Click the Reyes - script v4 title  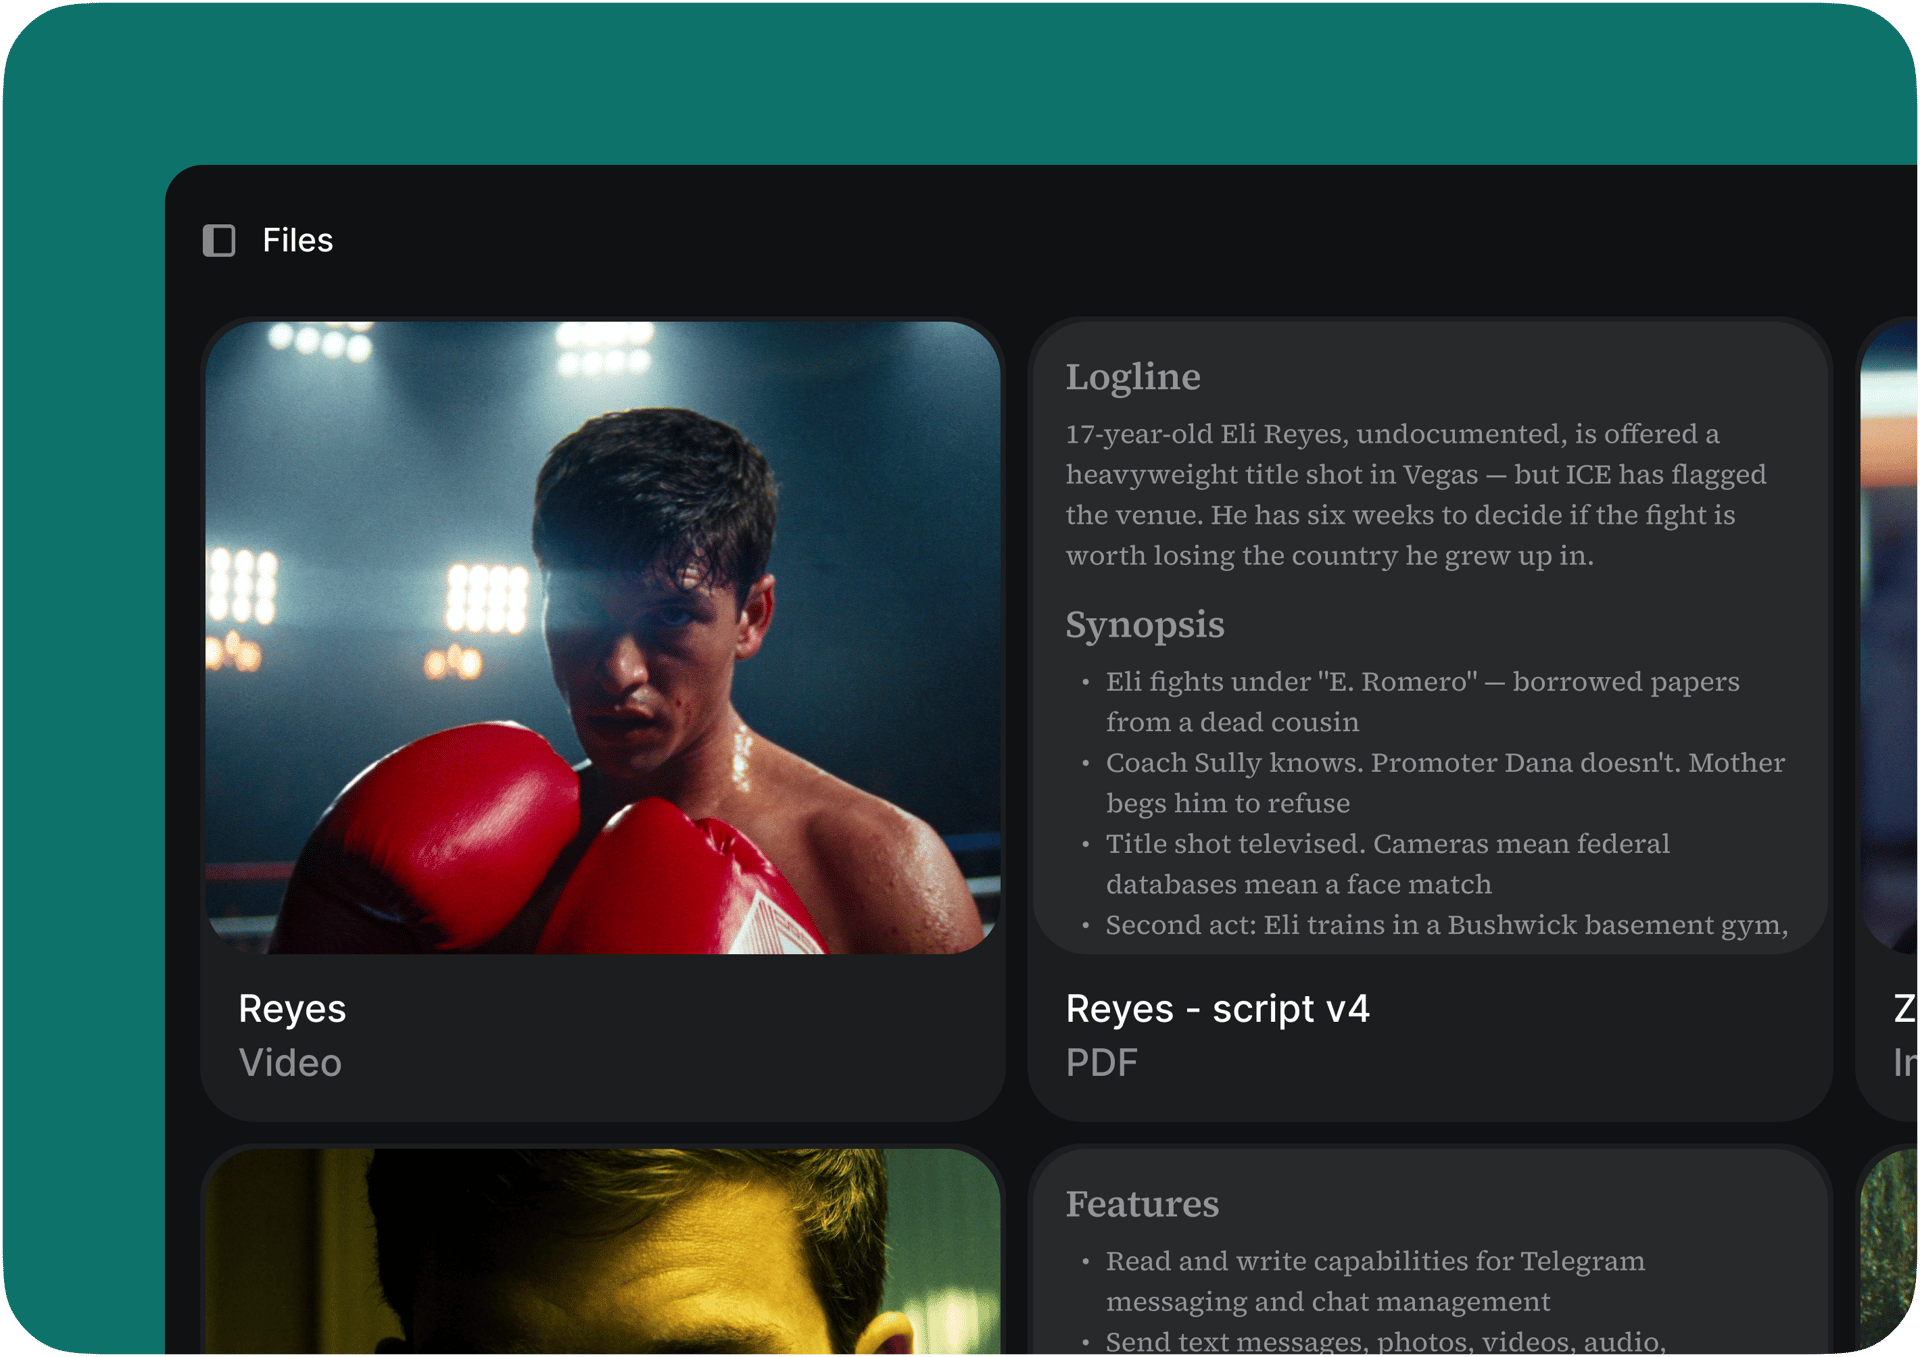coord(1217,1008)
